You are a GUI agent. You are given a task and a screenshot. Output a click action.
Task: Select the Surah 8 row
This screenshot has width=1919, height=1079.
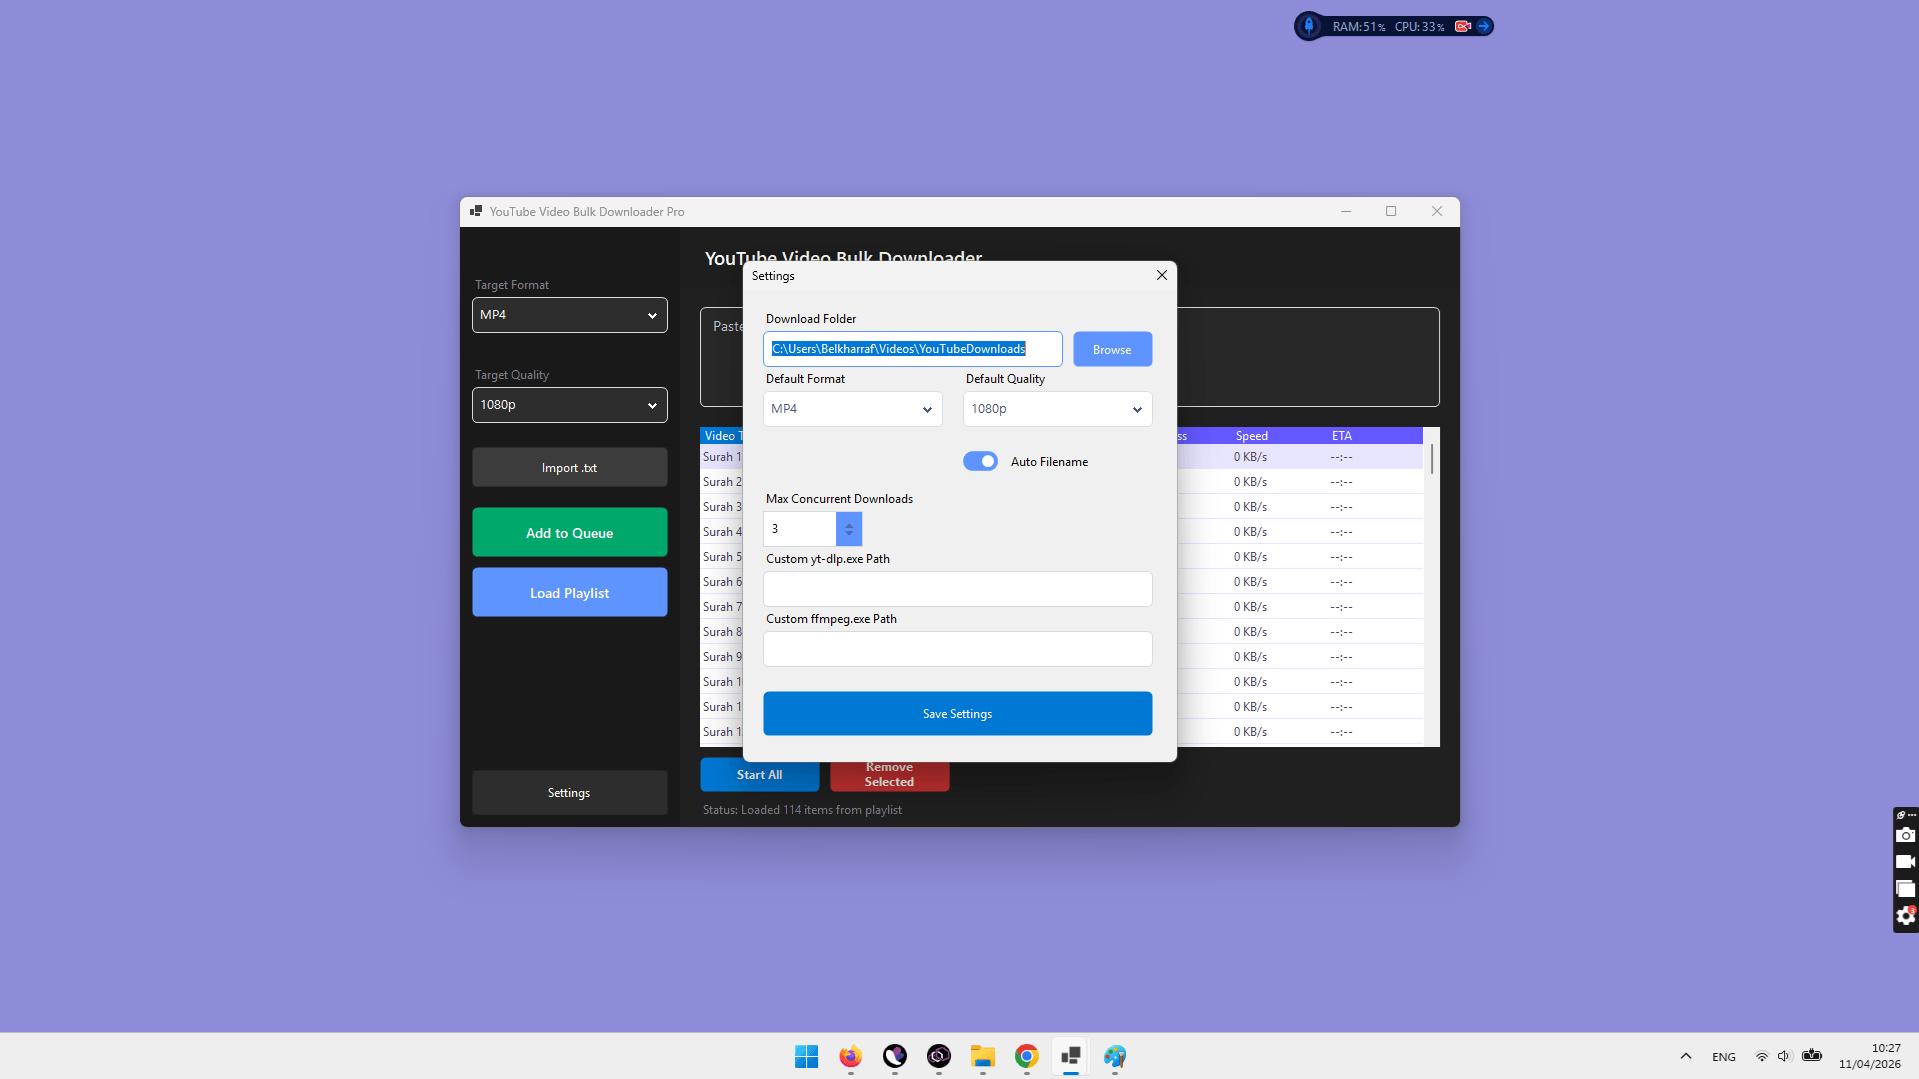point(722,632)
